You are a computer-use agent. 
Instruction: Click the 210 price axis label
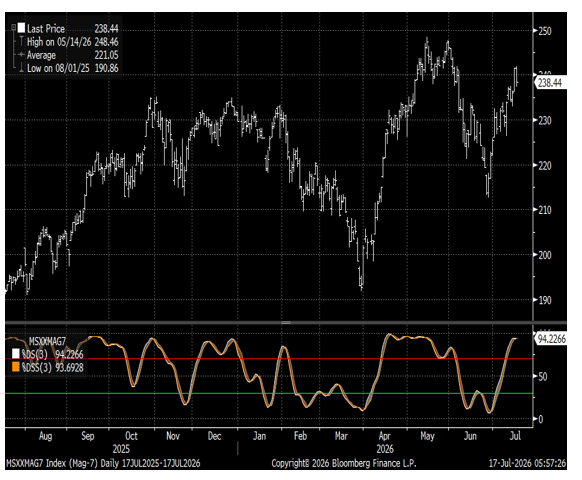point(545,210)
